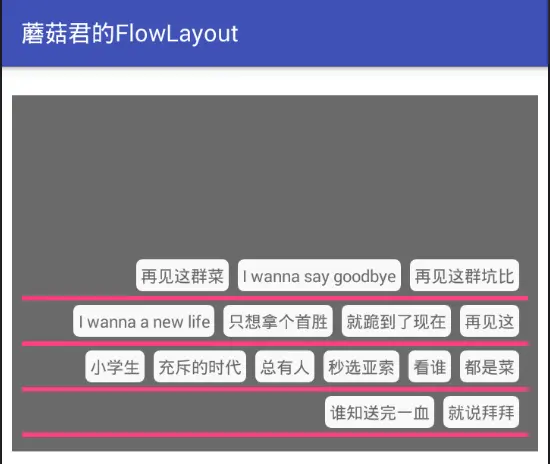Select the 谁知送完一血 tag

(380, 412)
